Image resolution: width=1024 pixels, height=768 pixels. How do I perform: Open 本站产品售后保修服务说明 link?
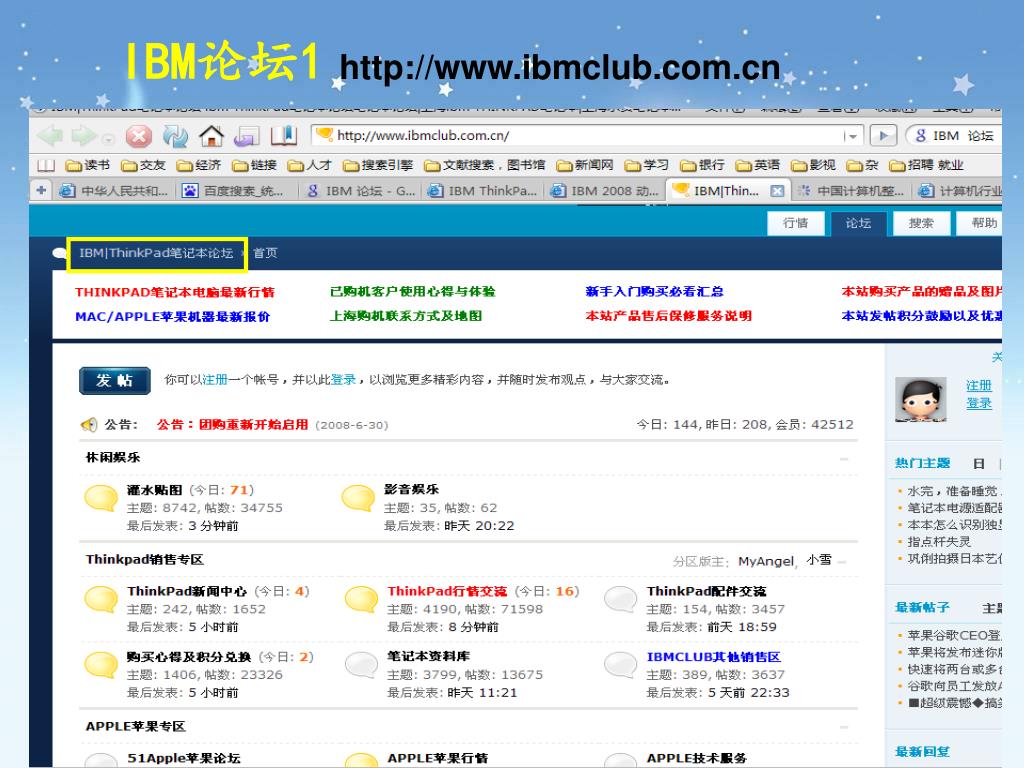click(669, 315)
